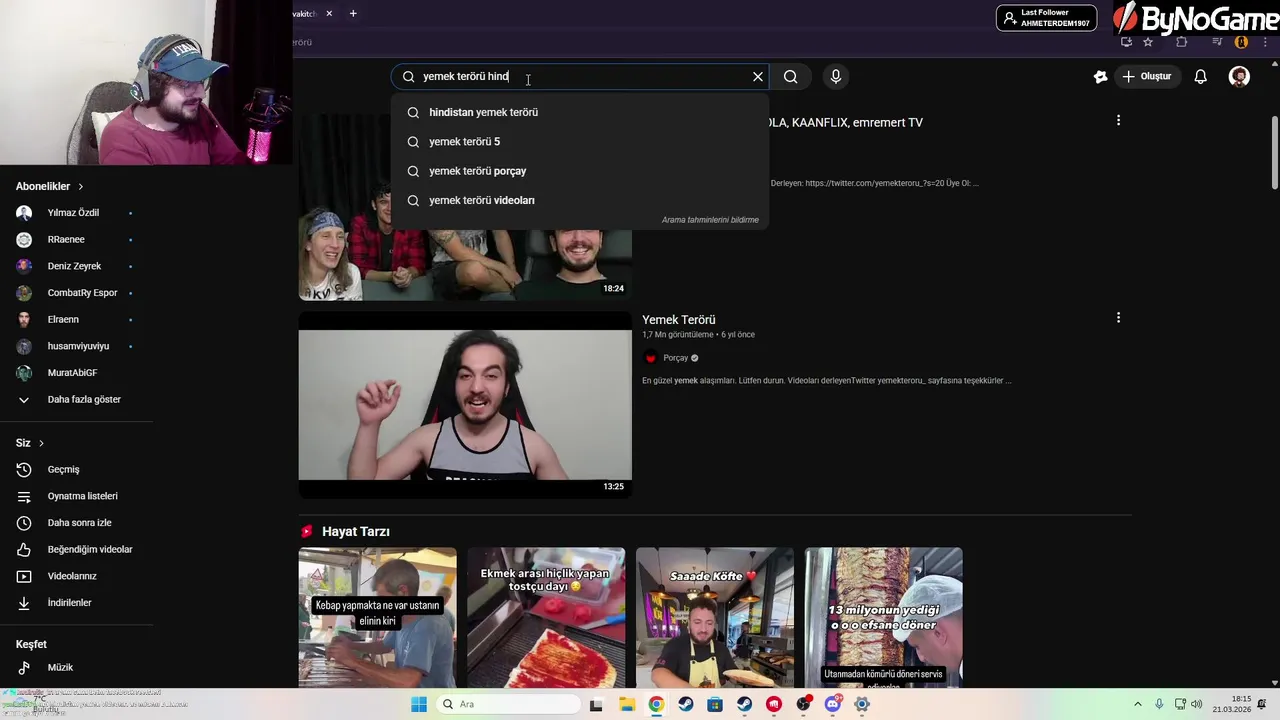Open Daha sonra izle watch later

click(79, 523)
